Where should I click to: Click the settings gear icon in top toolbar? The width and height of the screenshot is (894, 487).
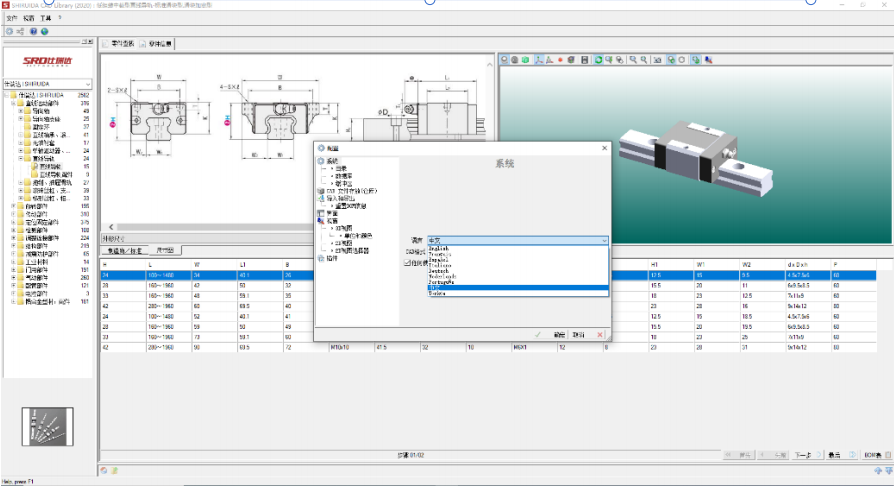click(x=9, y=31)
